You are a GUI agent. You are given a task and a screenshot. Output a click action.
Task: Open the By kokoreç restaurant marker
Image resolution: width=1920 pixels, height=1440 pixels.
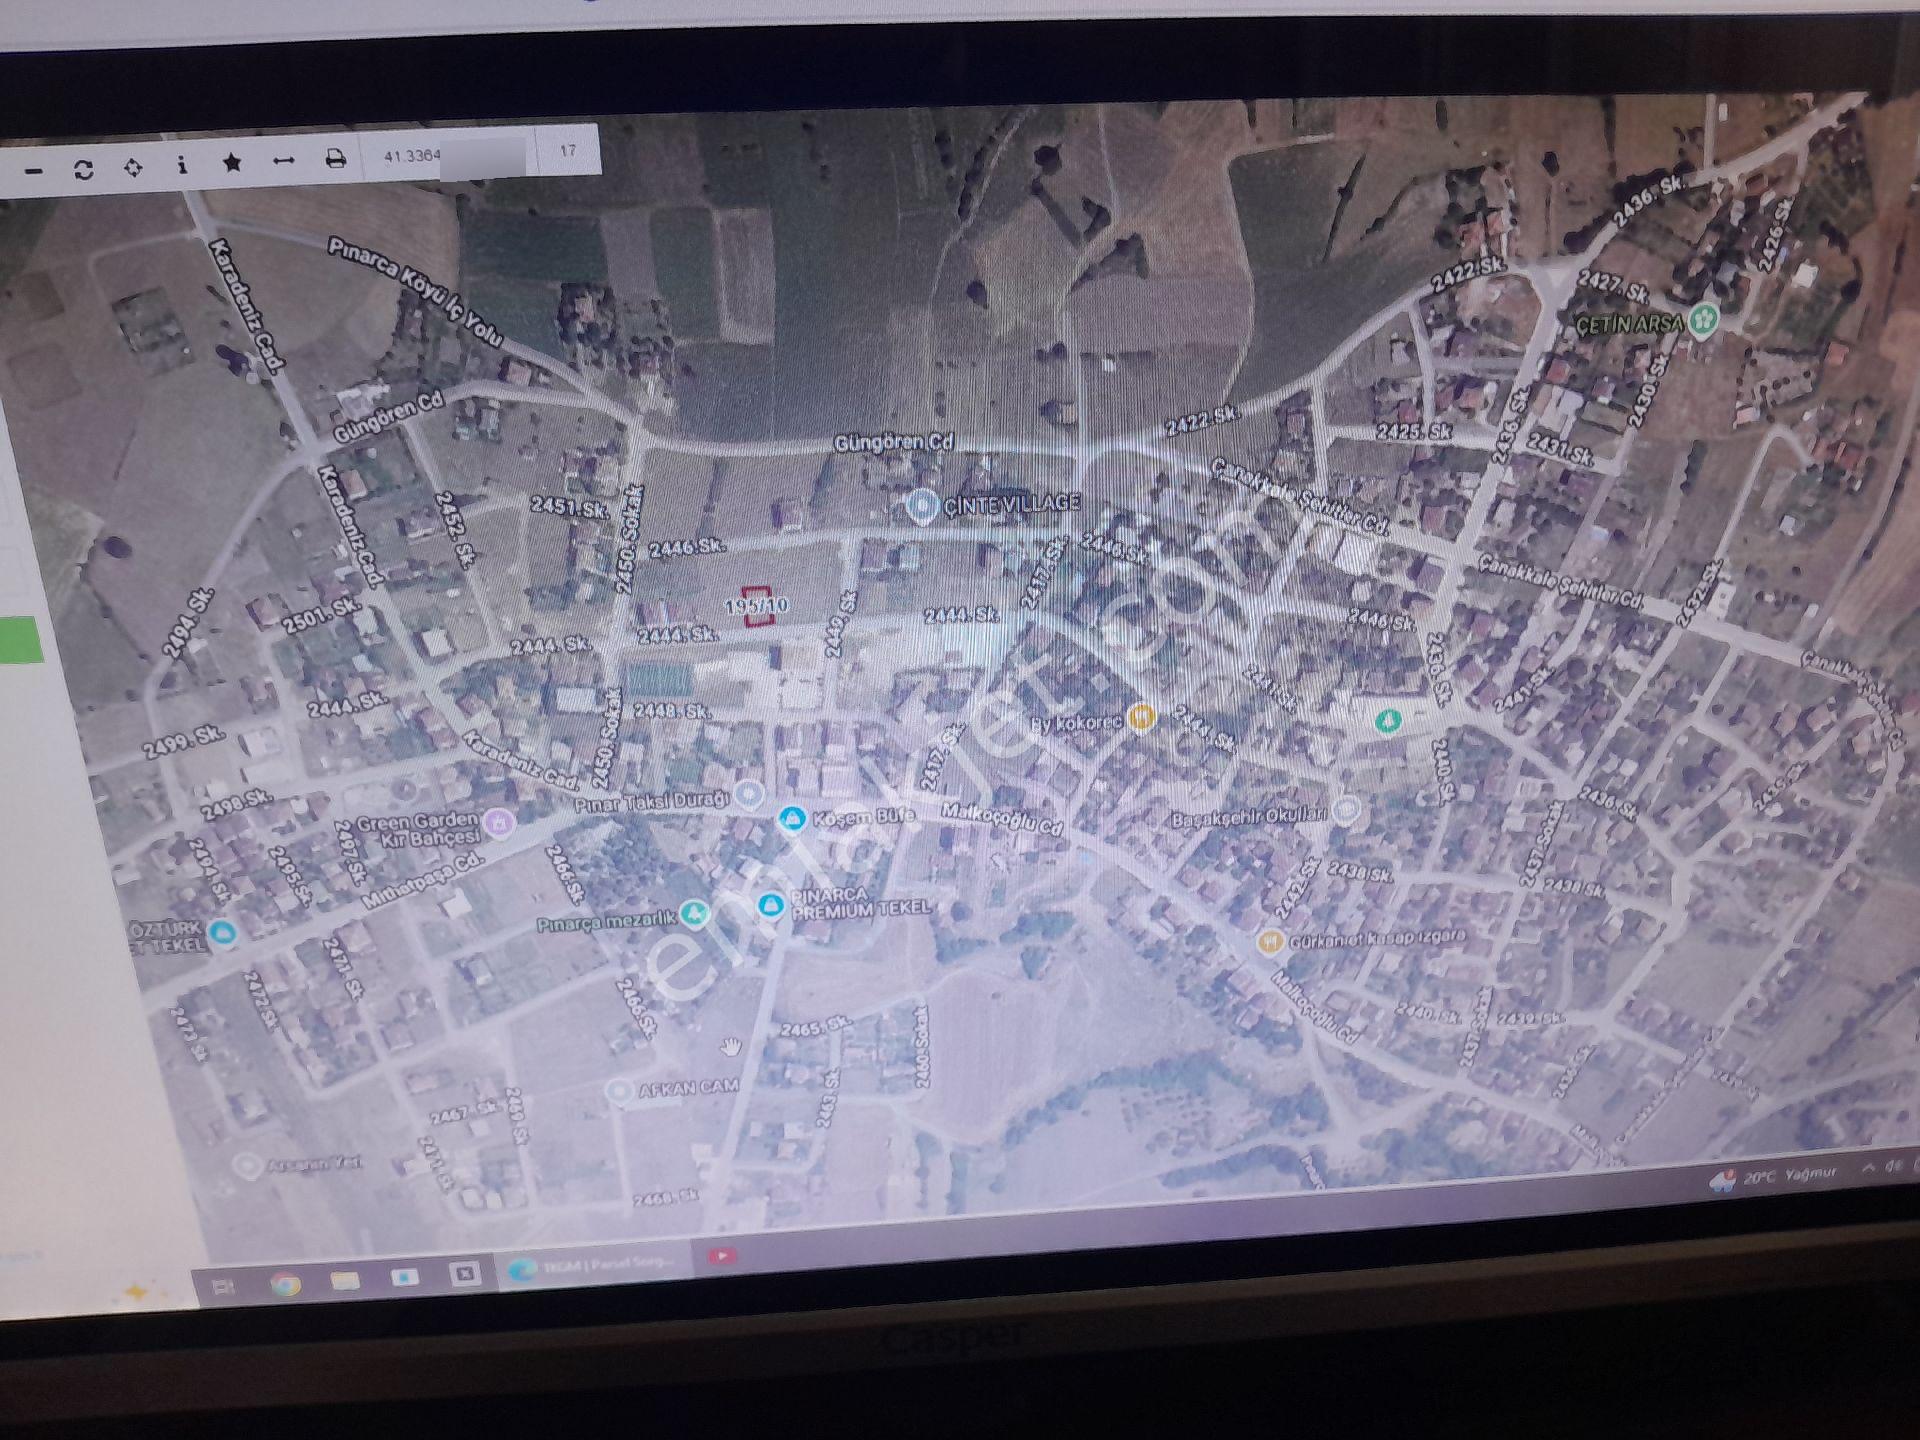click(1141, 716)
